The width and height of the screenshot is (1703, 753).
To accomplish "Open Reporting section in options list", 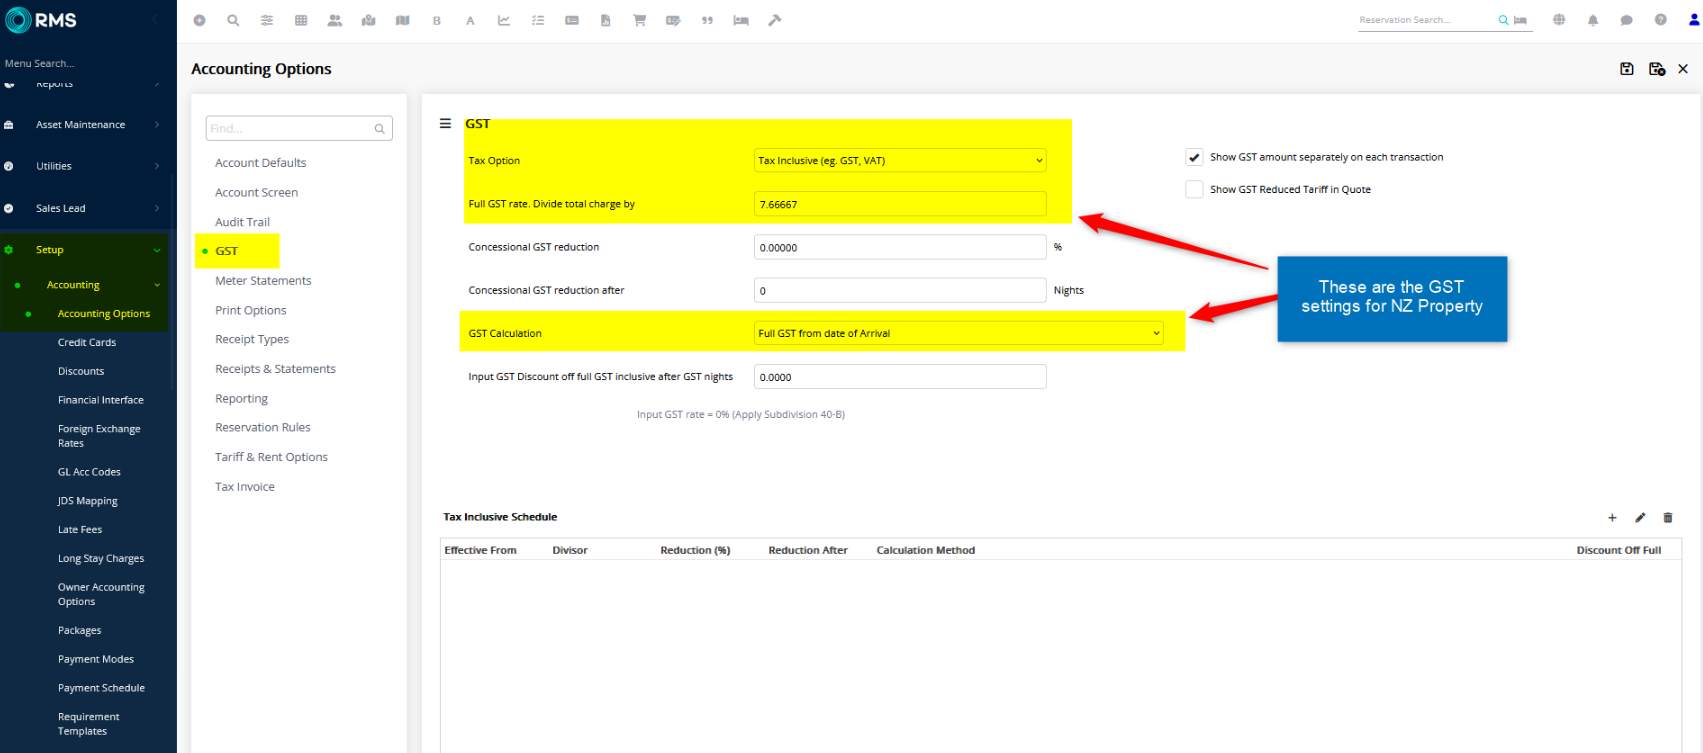I will tap(242, 399).
